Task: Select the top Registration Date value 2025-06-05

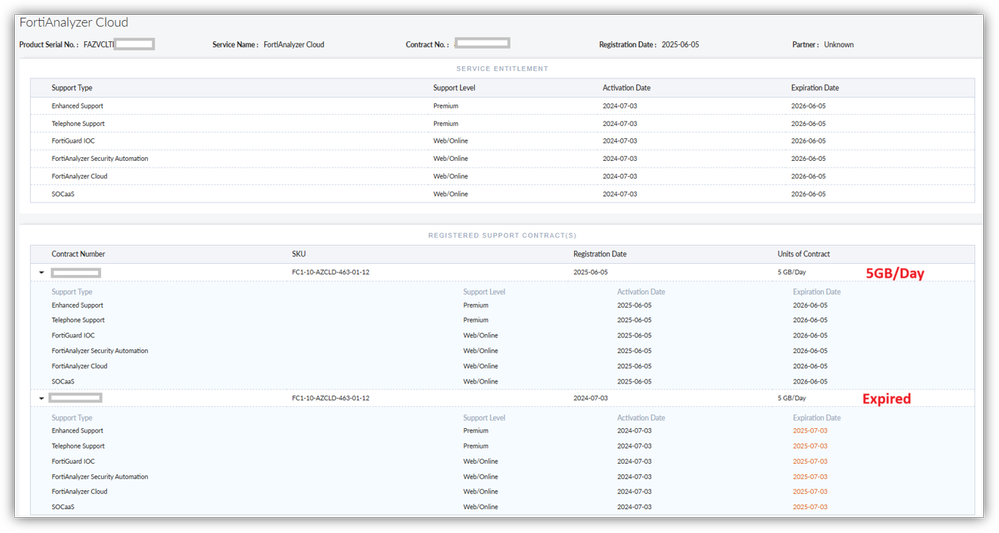Action: click(x=680, y=45)
